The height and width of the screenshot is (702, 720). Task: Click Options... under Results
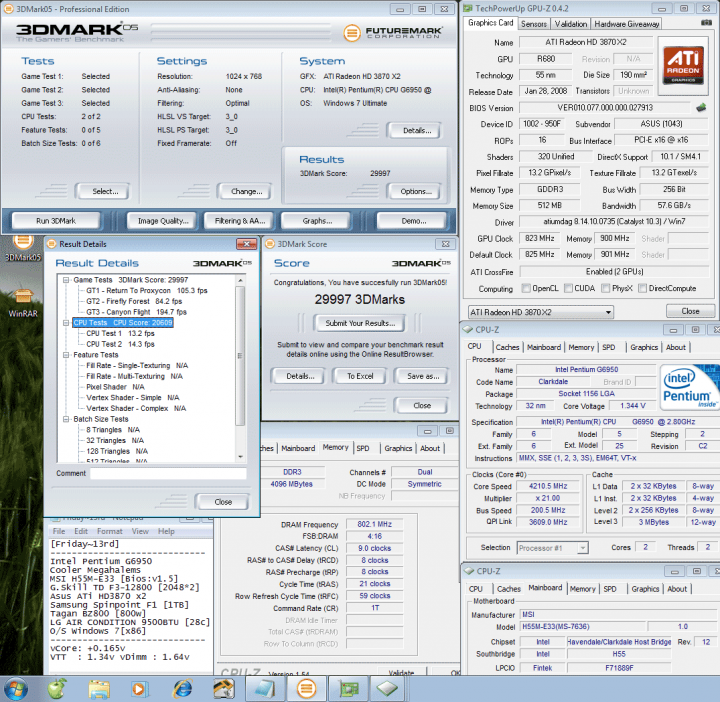click(x=416, y=191)
